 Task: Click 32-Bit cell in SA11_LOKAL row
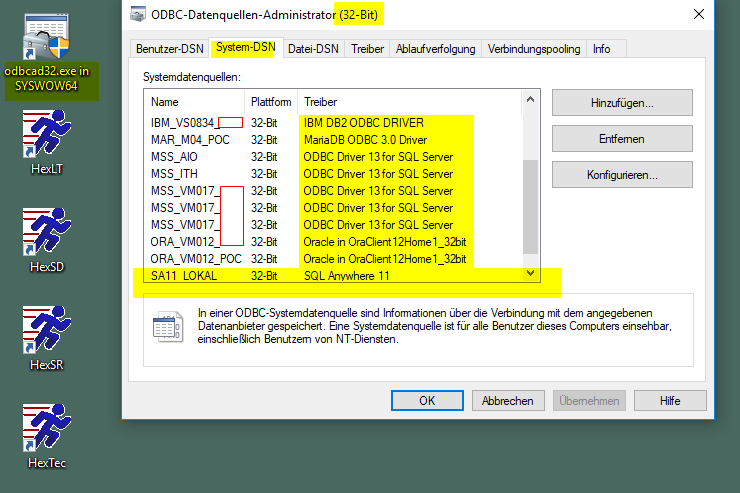pos(264,276)
